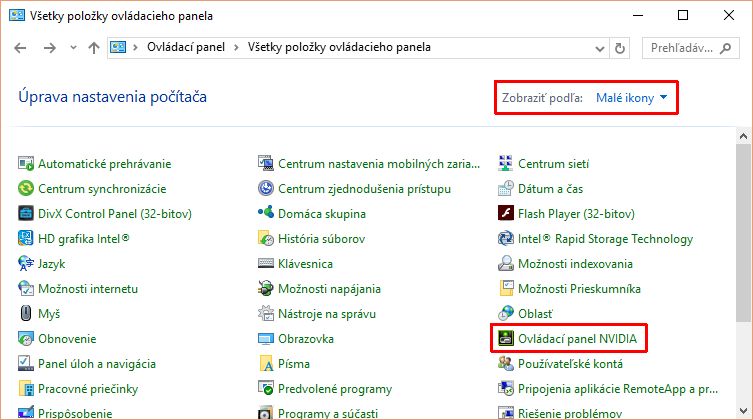Click Centrum zjednodušenia prístupu icon
Image resolution: width=753 pixels, height=420 pixels.
pyautogui.click(x=266, y=189)
